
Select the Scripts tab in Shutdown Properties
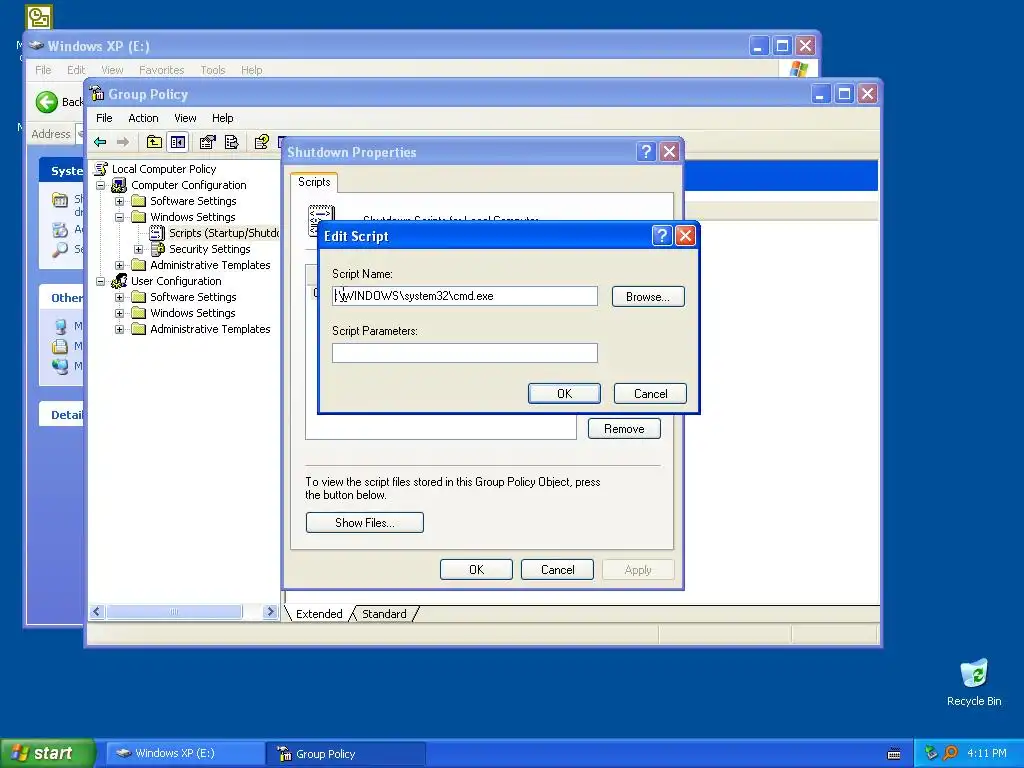point(314,182)
